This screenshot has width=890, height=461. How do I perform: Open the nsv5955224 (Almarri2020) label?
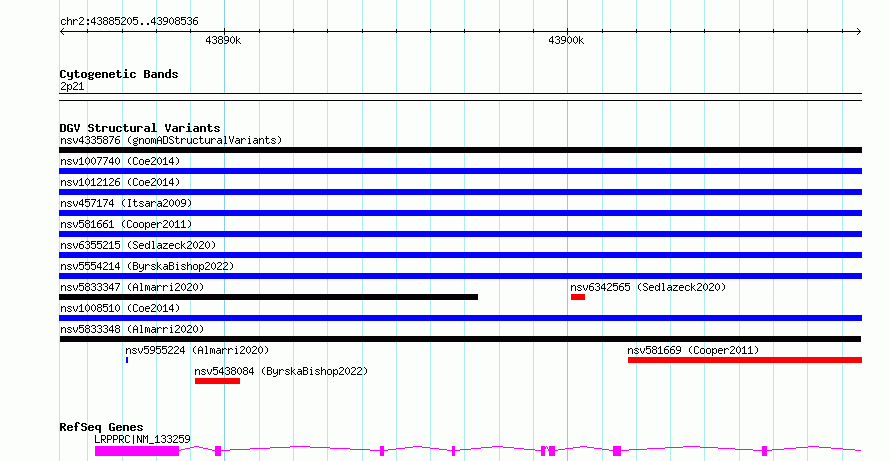(197, 350)
